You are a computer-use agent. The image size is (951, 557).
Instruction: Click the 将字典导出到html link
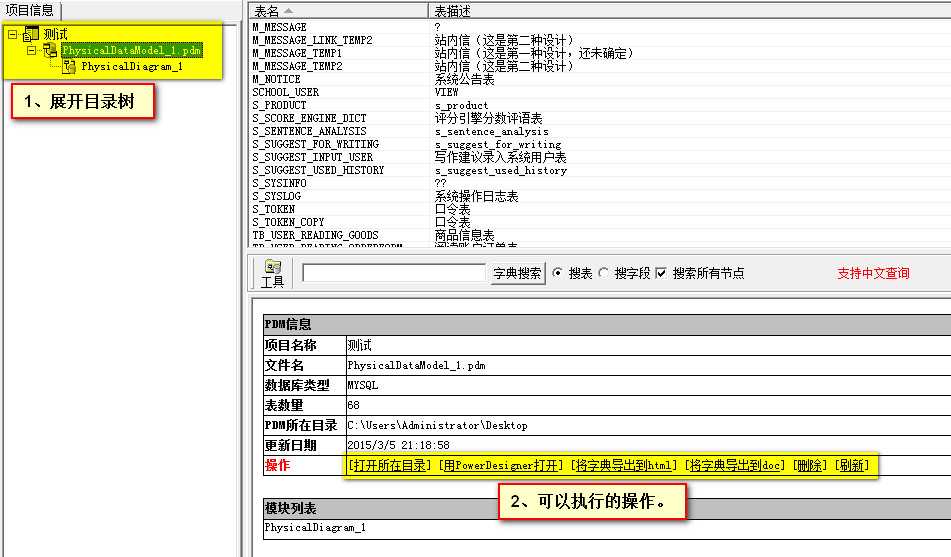click(x=623, y=465)
